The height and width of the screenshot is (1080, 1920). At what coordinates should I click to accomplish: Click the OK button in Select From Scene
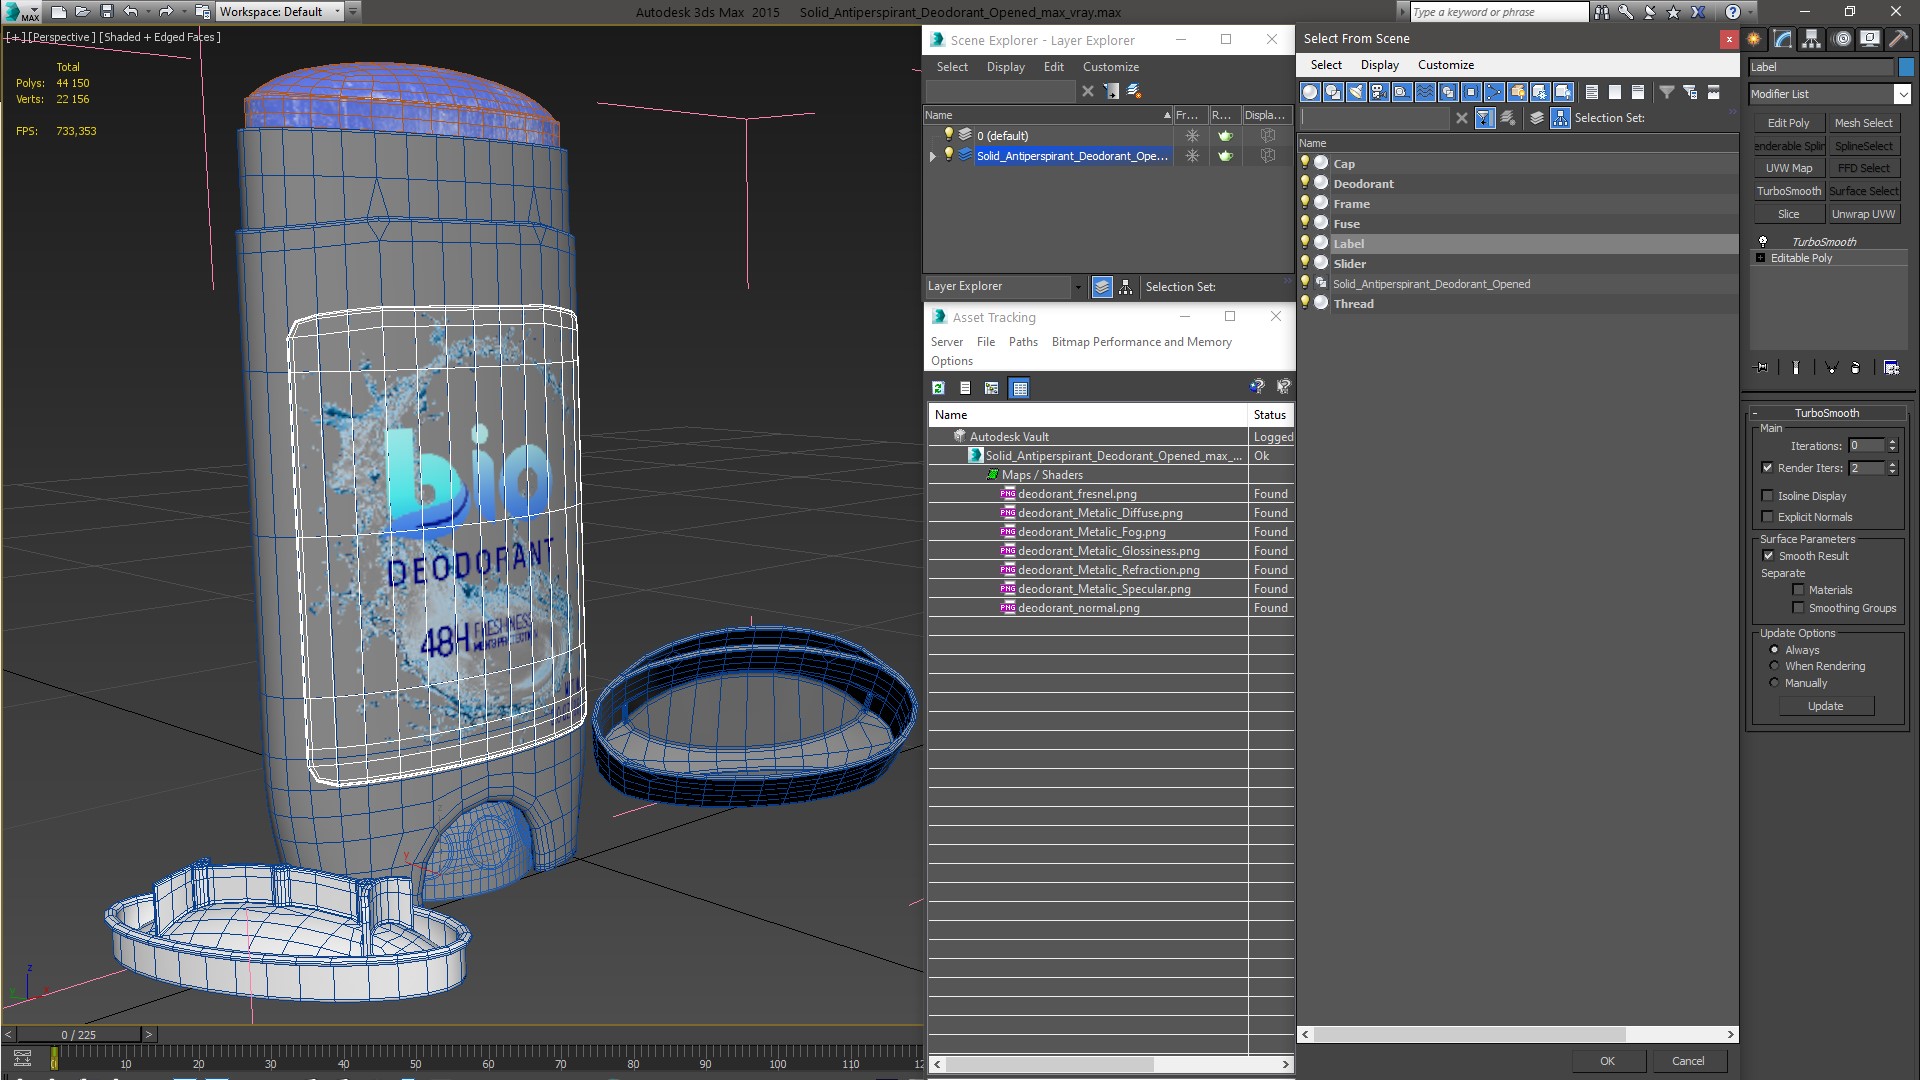pyautogui.click(x=1607, y=1061)
